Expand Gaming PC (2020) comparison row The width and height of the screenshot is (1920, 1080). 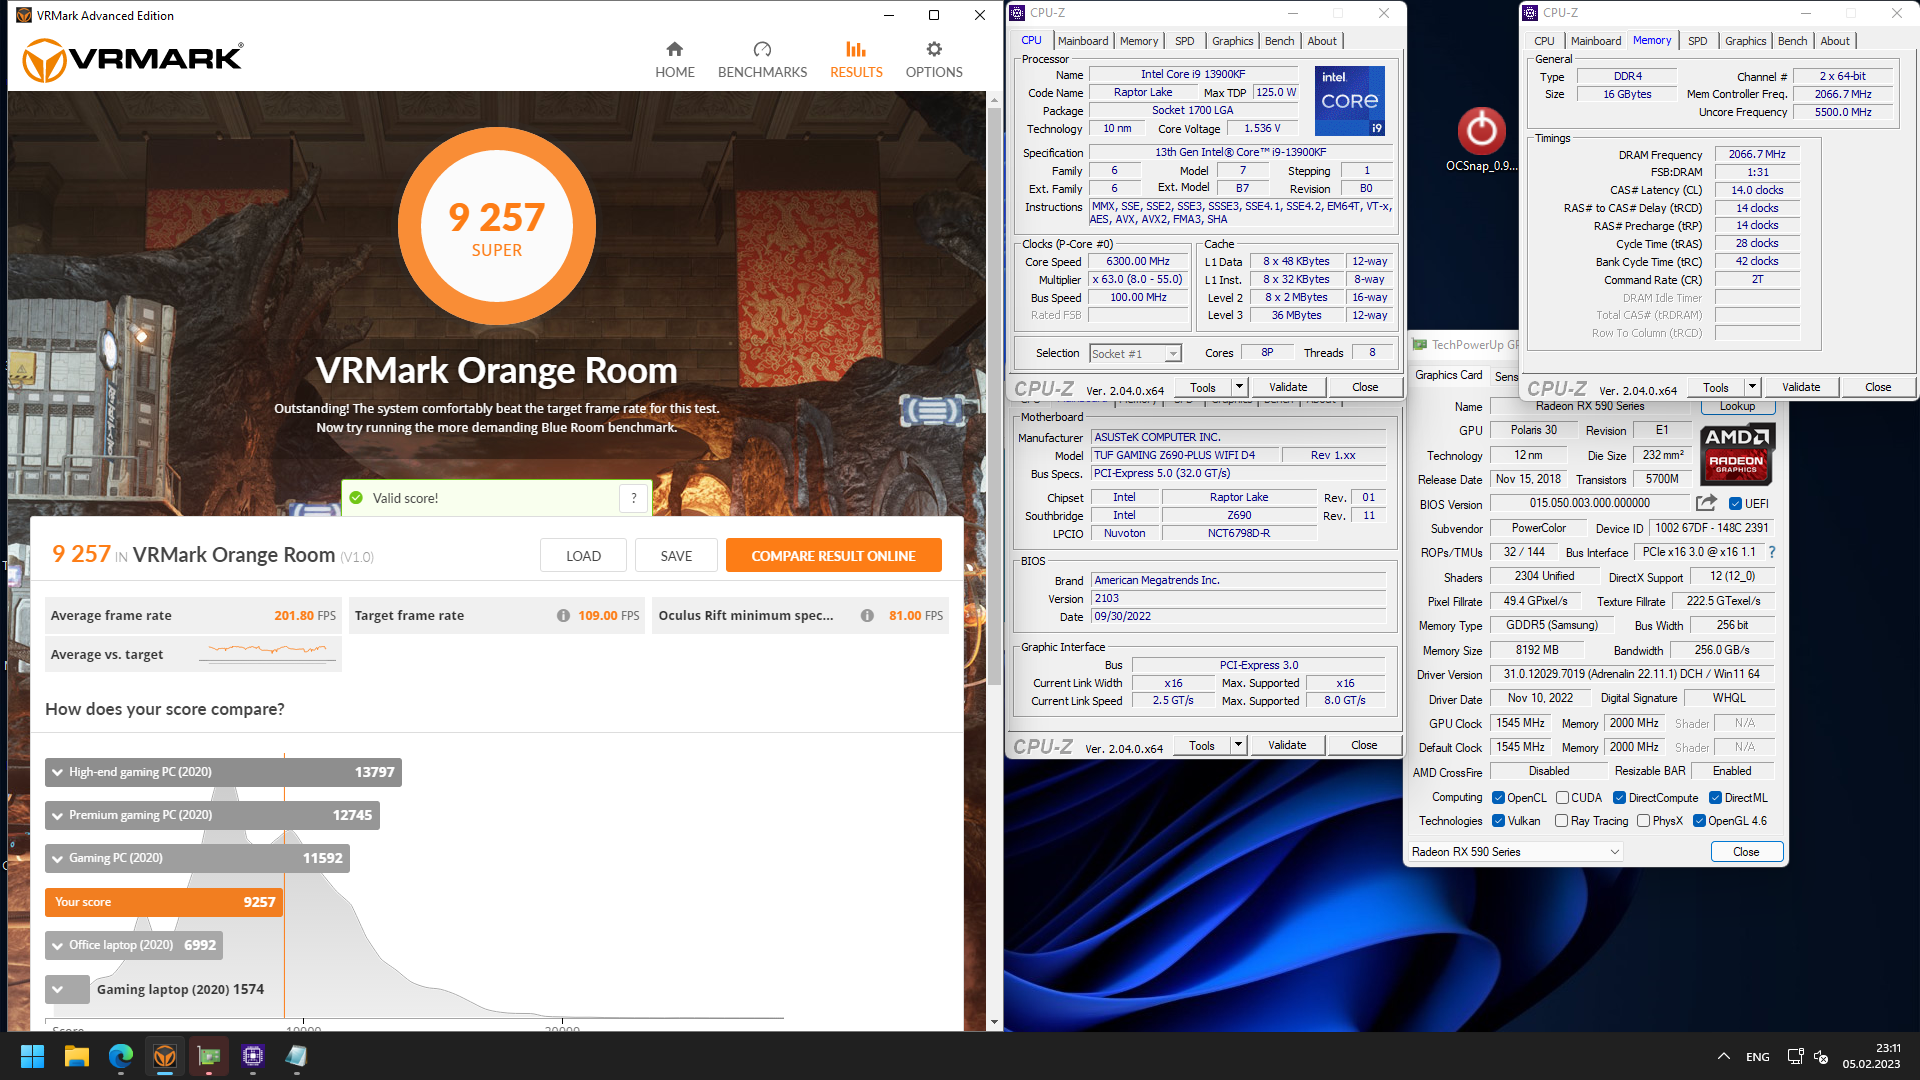click(197, 858)
